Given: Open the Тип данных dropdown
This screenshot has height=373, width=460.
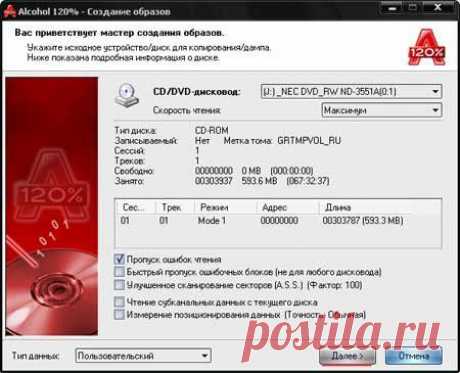Looking at the screenshot, I should coord(143,356).
